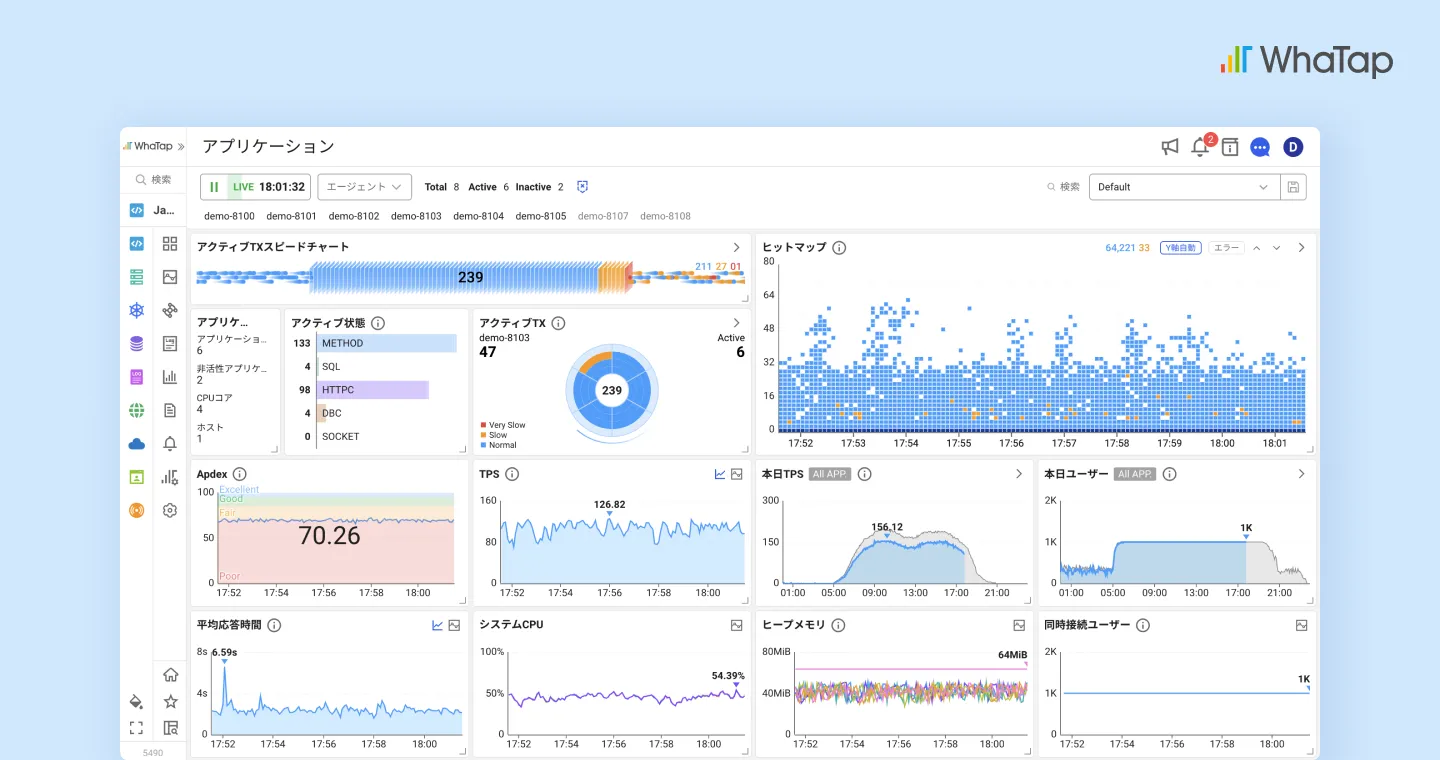Image resolution: width=1440 pixels, height=760 pixels.
Task: Open the エージェント dropdown
Action: pos(364,187)
